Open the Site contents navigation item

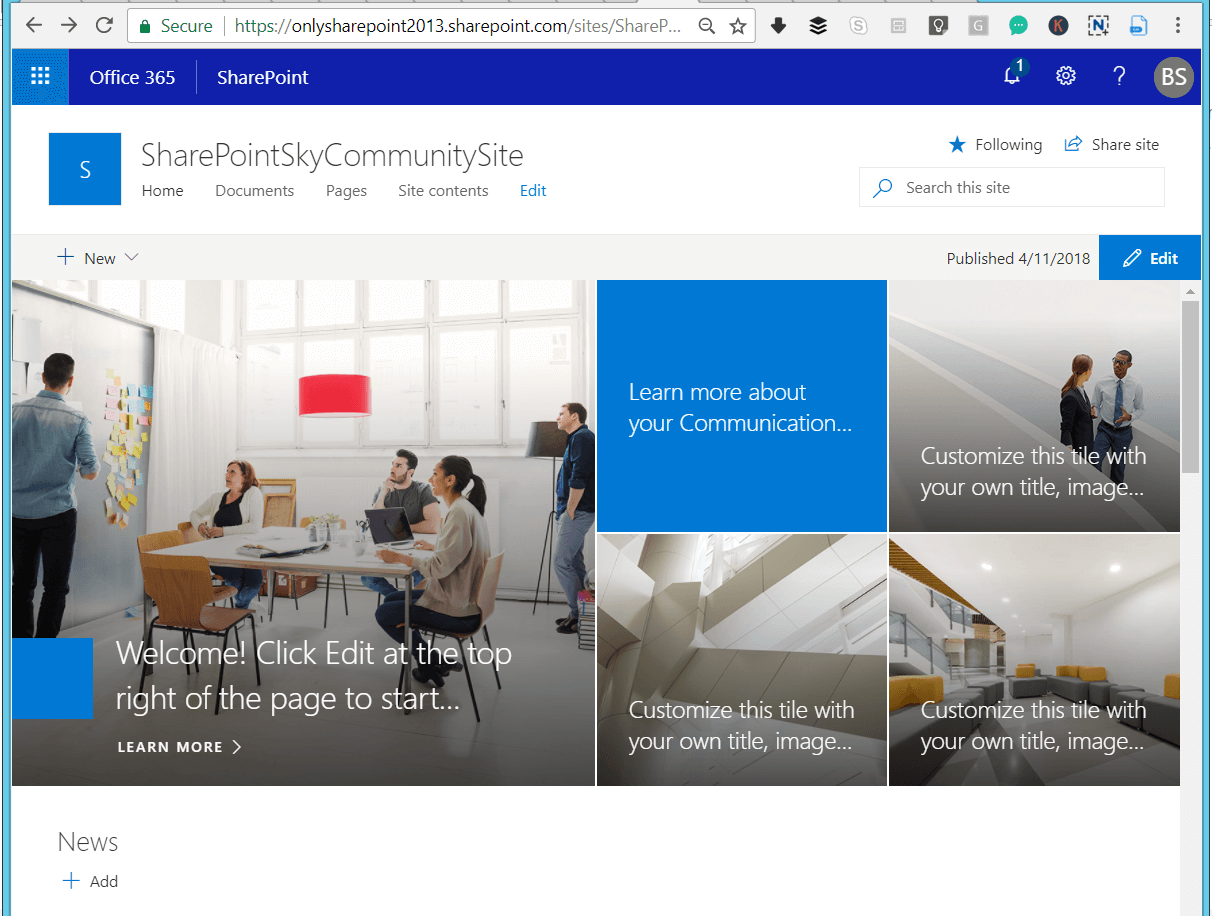tap(443, 190)
